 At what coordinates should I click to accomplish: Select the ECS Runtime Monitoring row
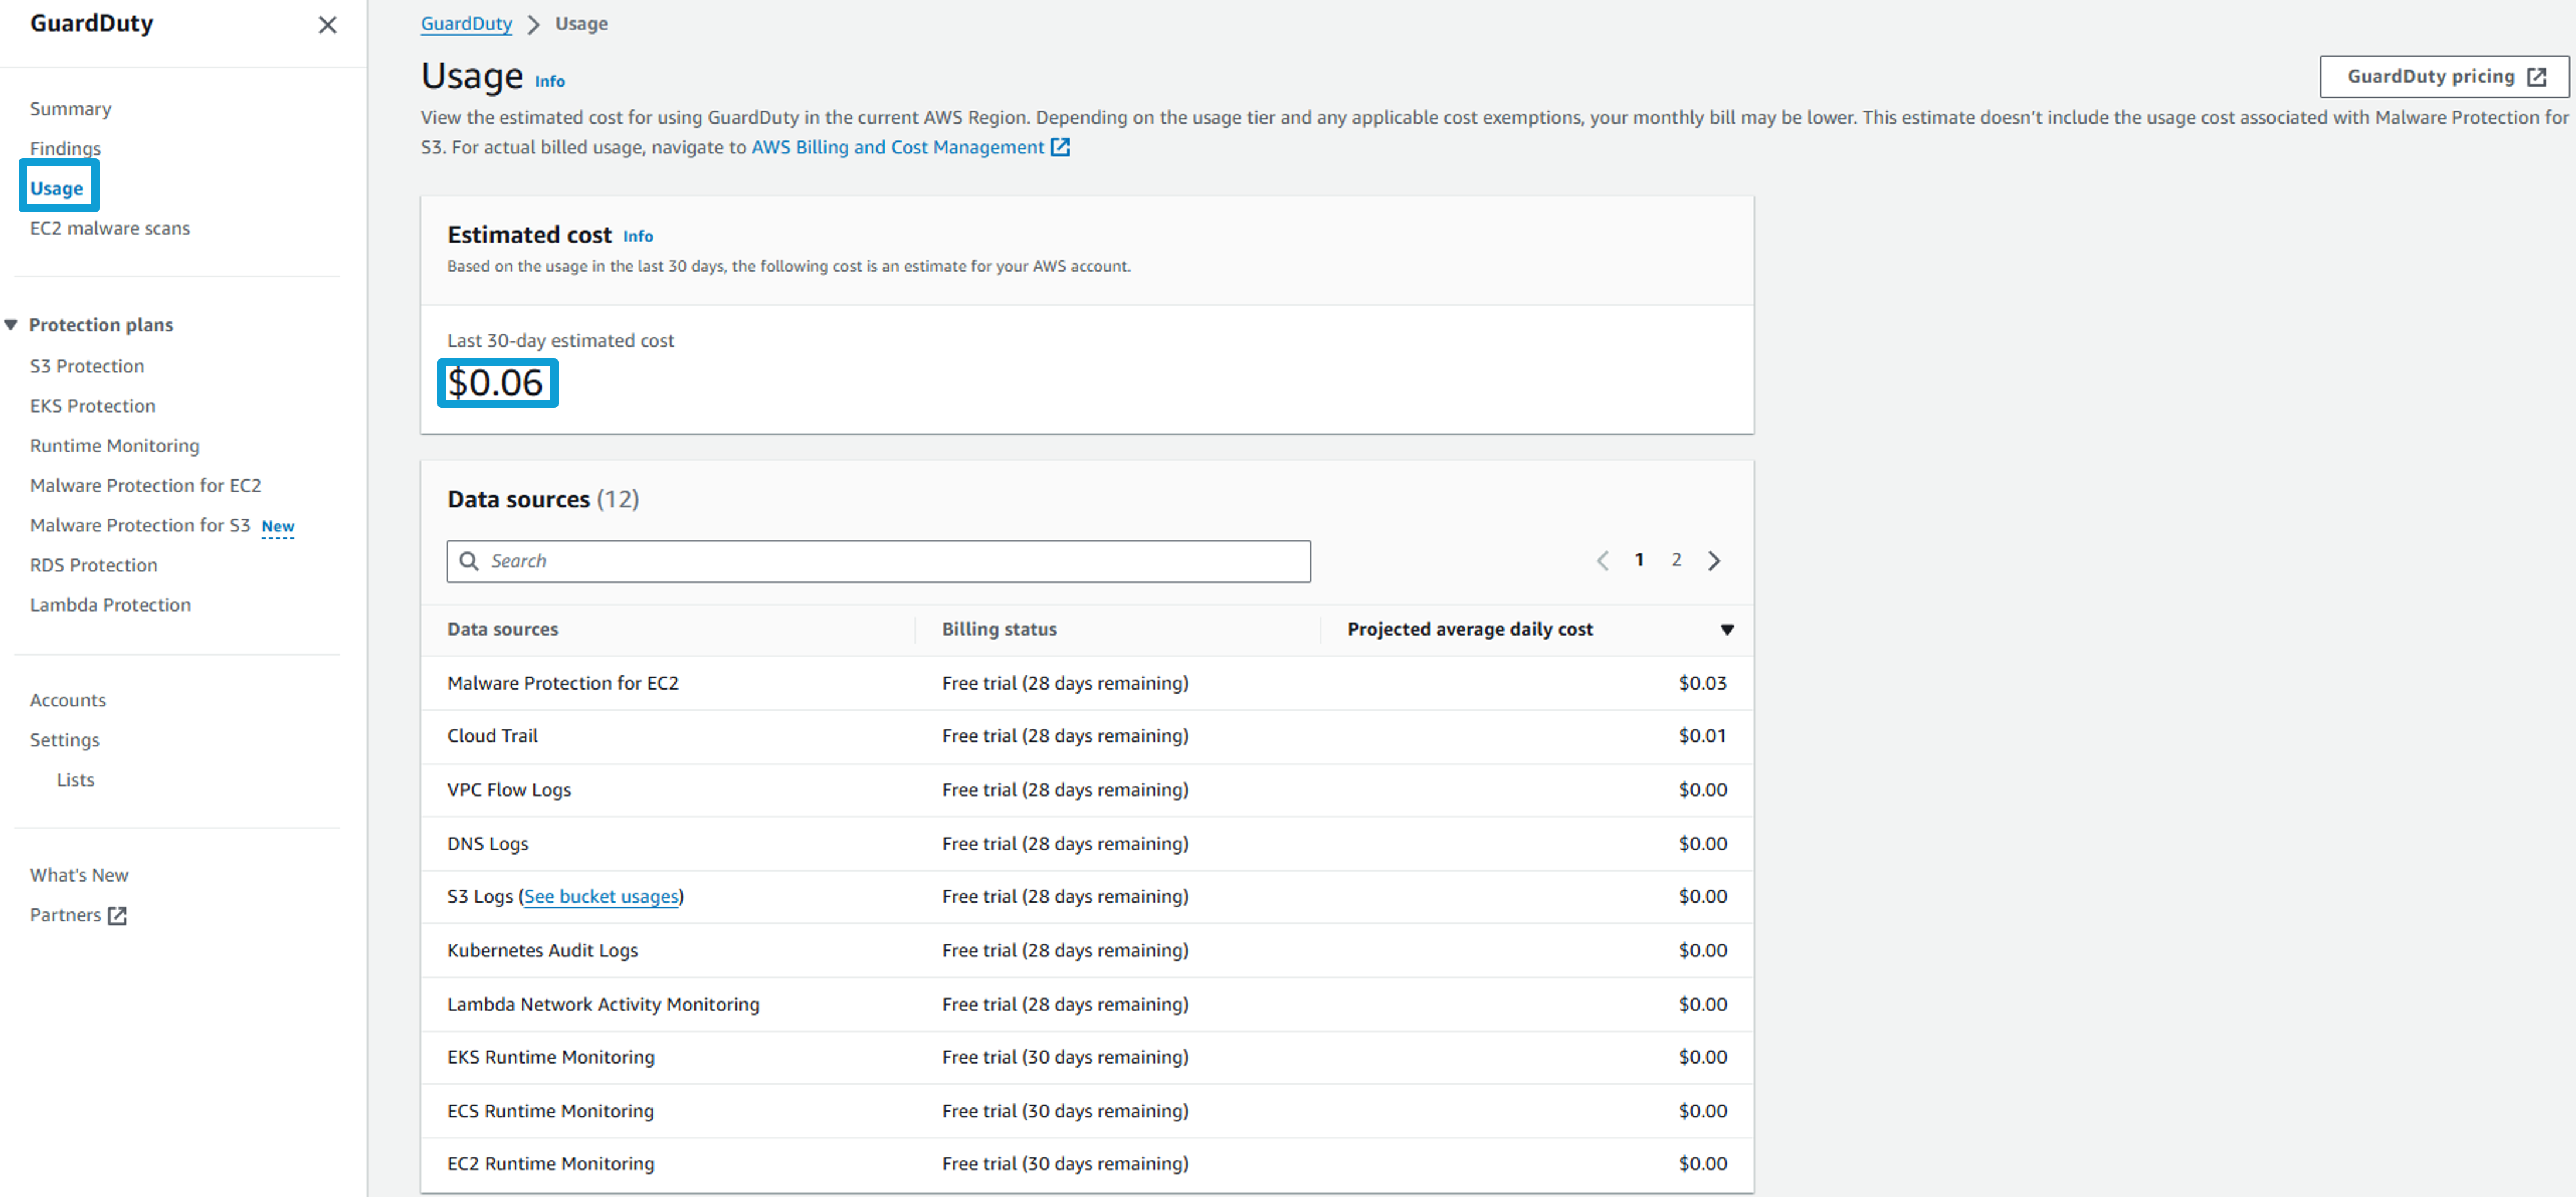pyautogui.click(x=1087, y=1112)
